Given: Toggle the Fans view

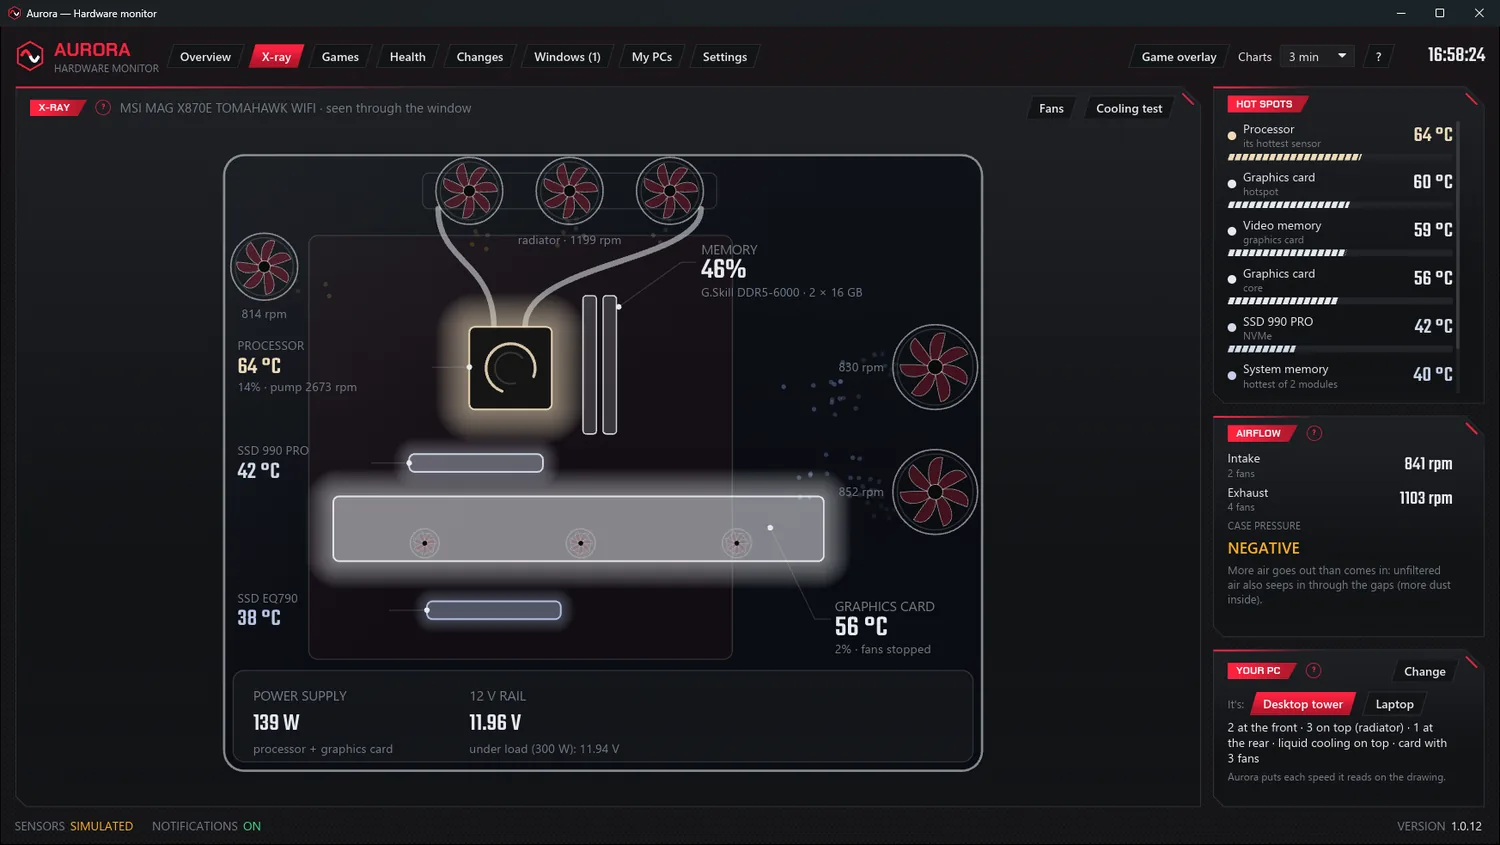Looking at the screenshot, I should tap(1051, 108).
